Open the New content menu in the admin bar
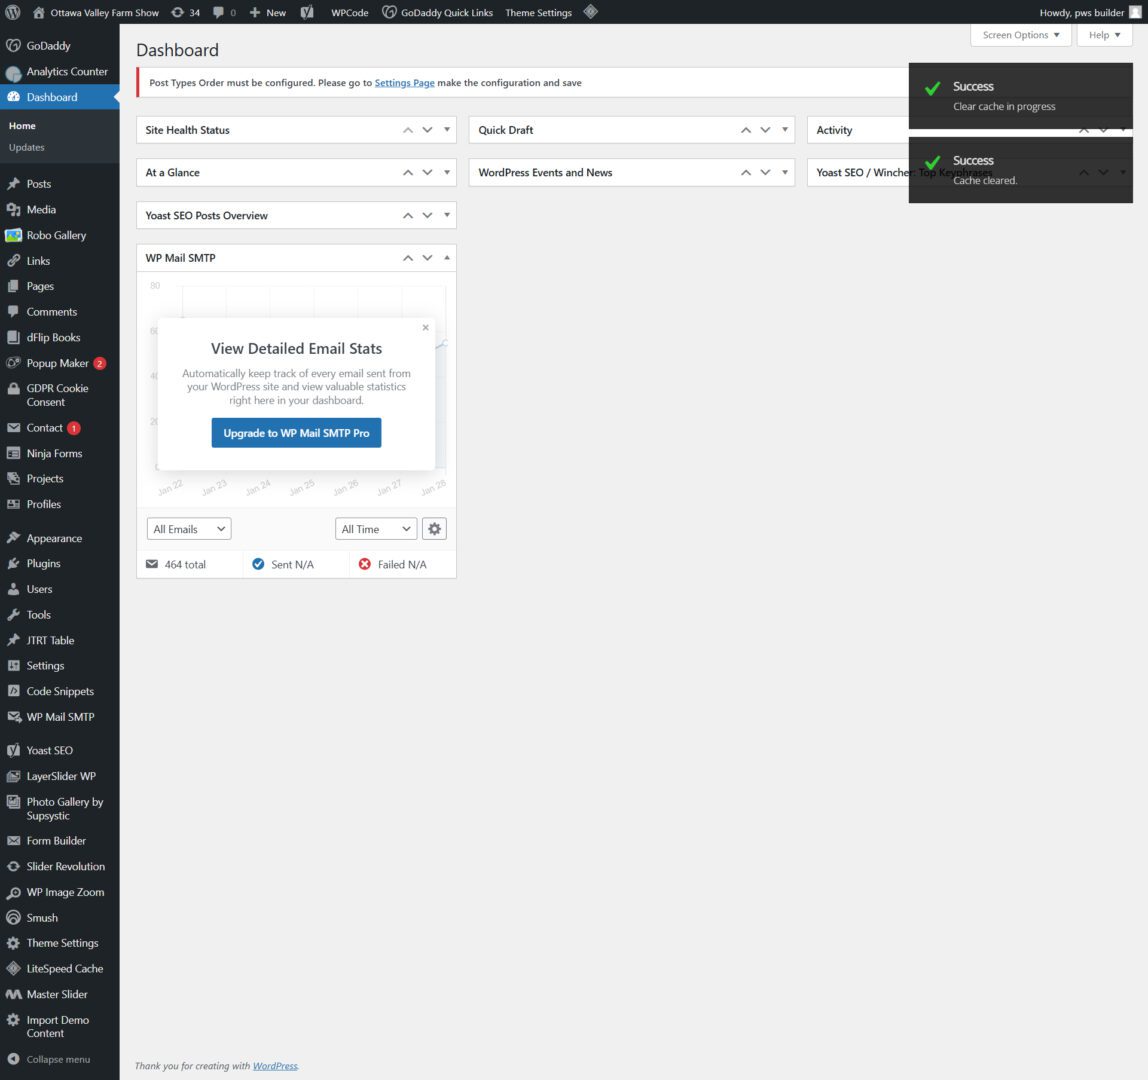 click(x=268, y=12)
